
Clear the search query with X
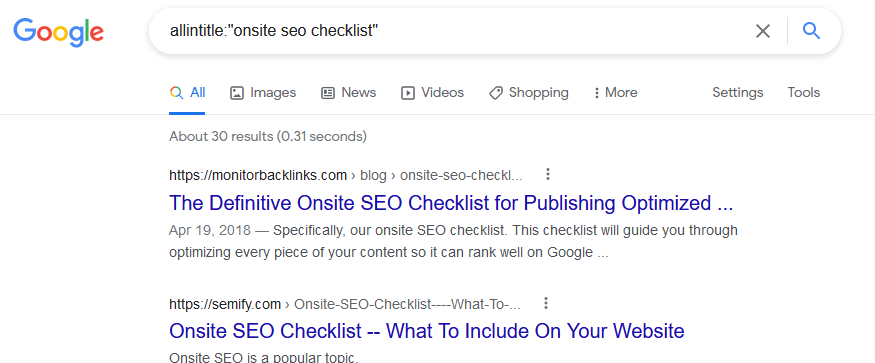click(x=763, y=31)
